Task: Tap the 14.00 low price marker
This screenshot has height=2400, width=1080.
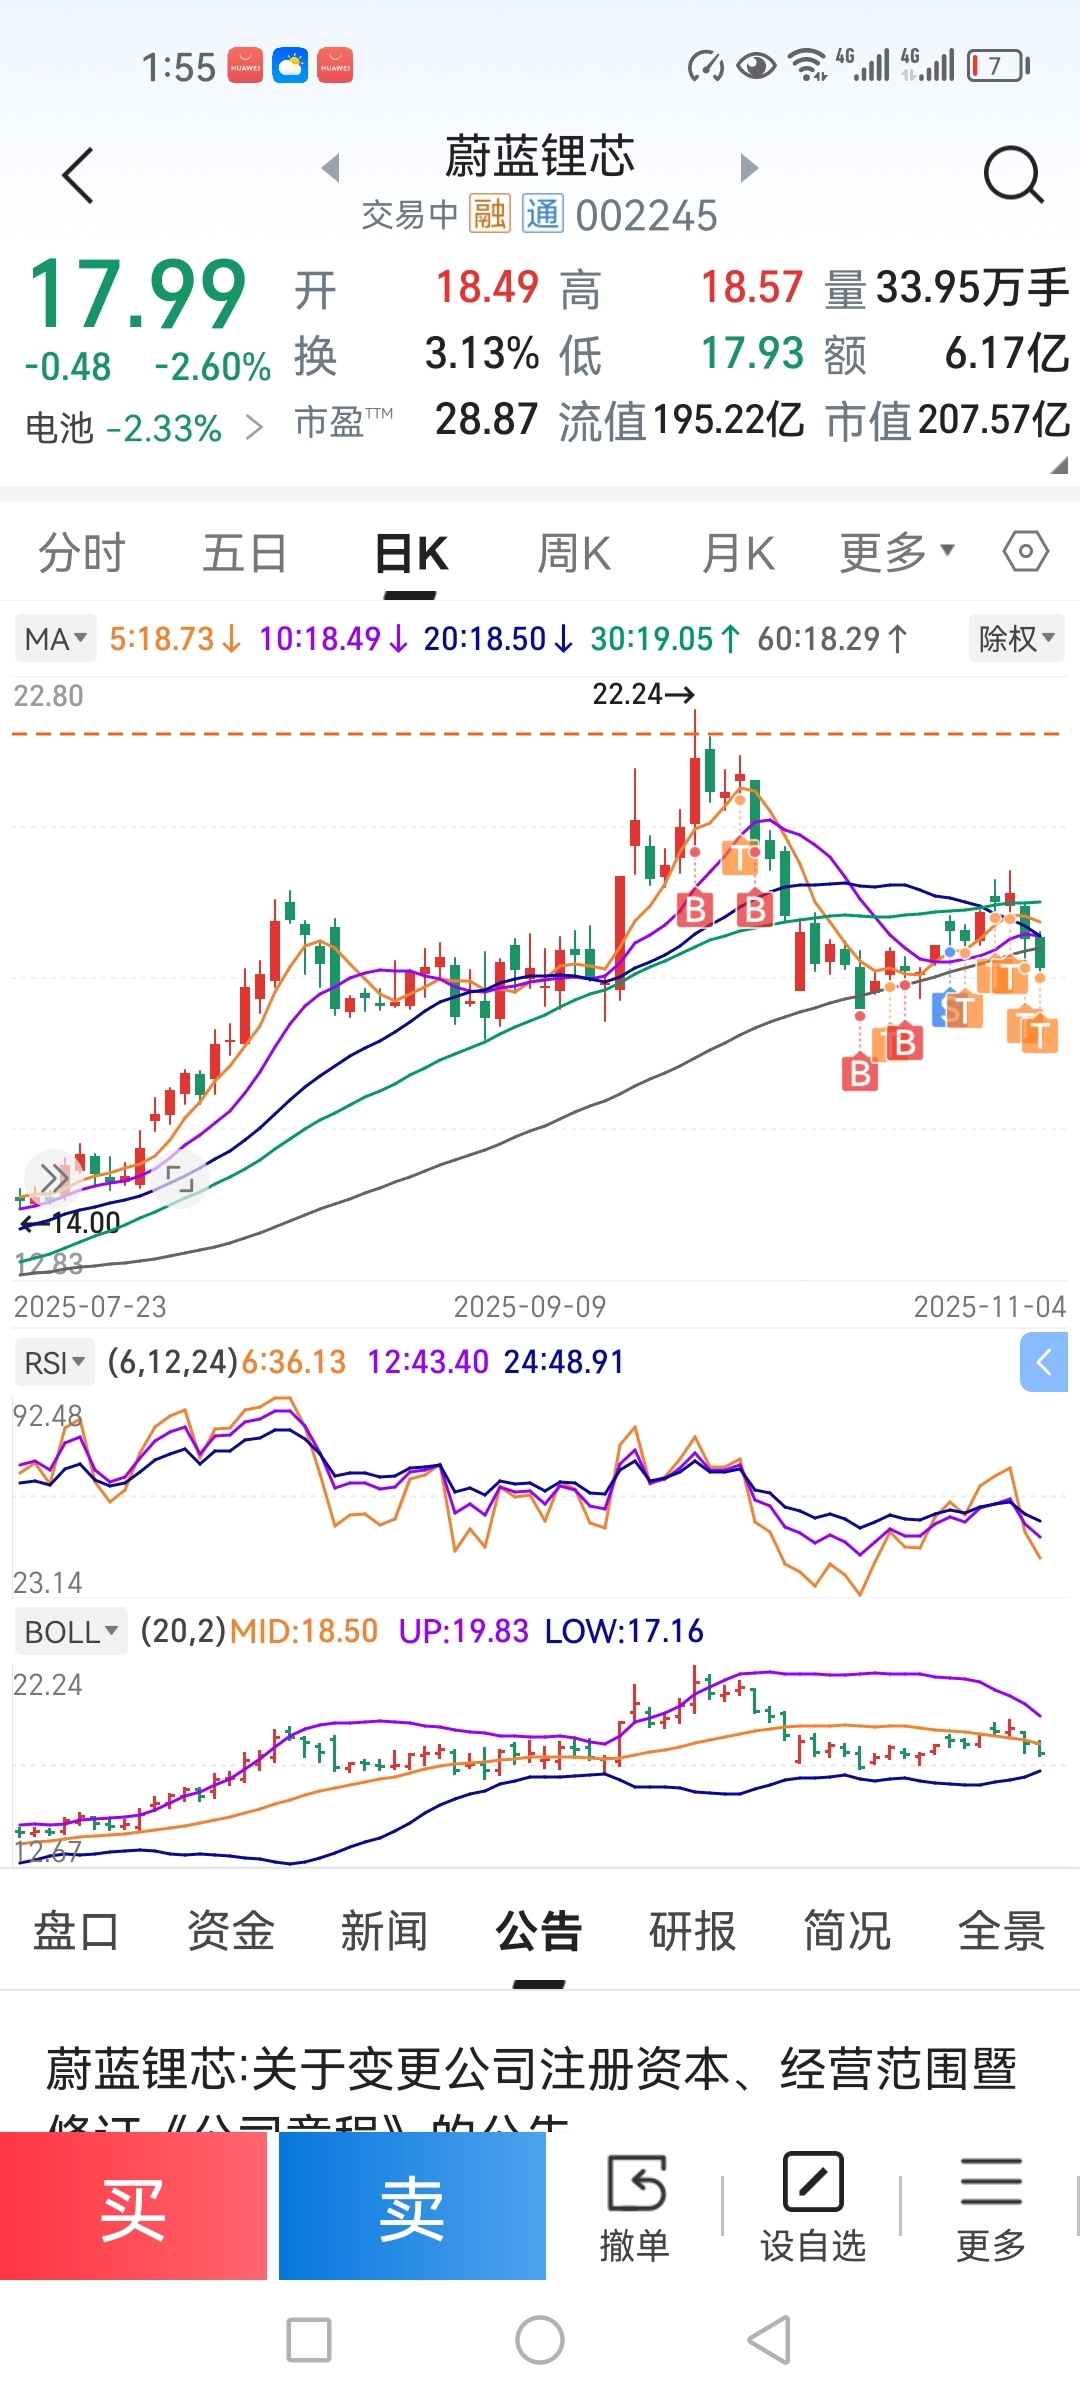Action: 70,1222
